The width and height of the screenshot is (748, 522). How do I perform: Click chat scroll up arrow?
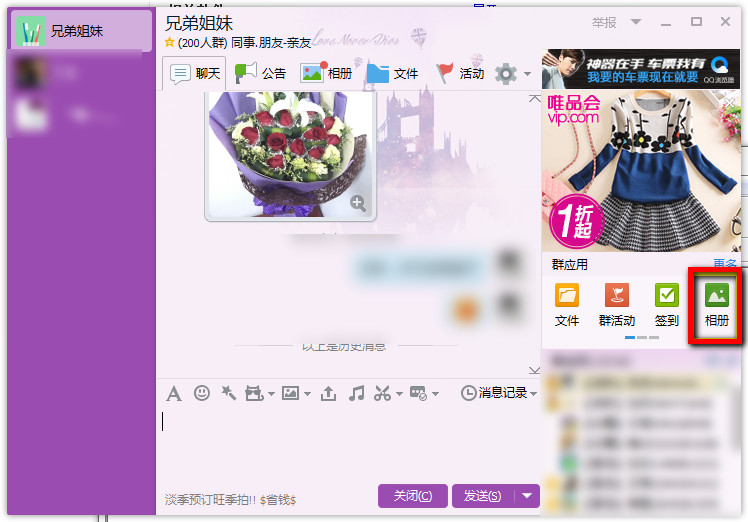(x=534, y=98)
